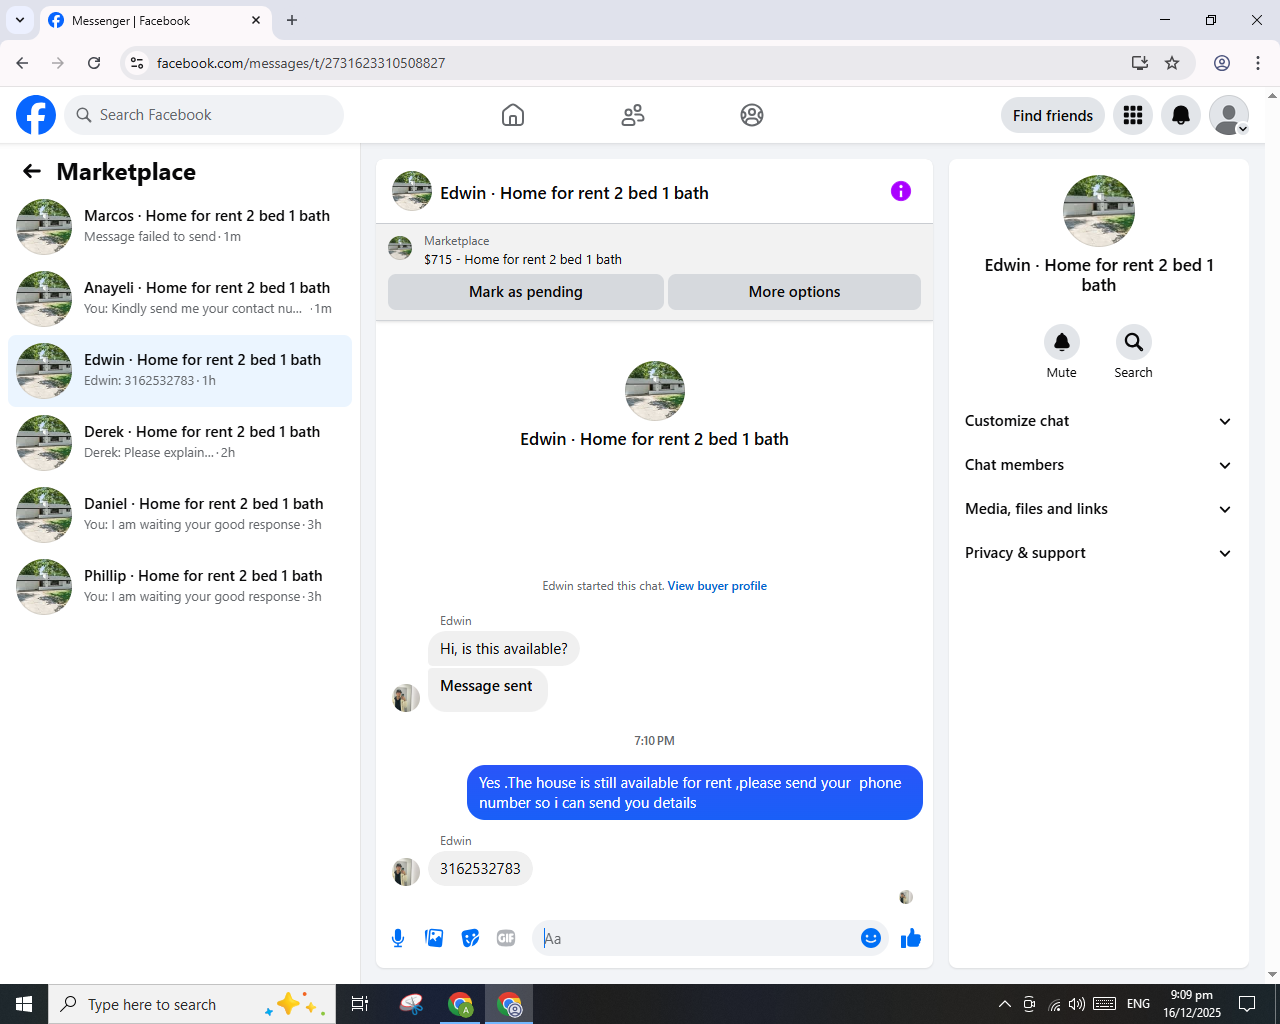This screenshot has height=1024, width=1280.
Task: Click Mark as pending button
Action: click(526, 292)
